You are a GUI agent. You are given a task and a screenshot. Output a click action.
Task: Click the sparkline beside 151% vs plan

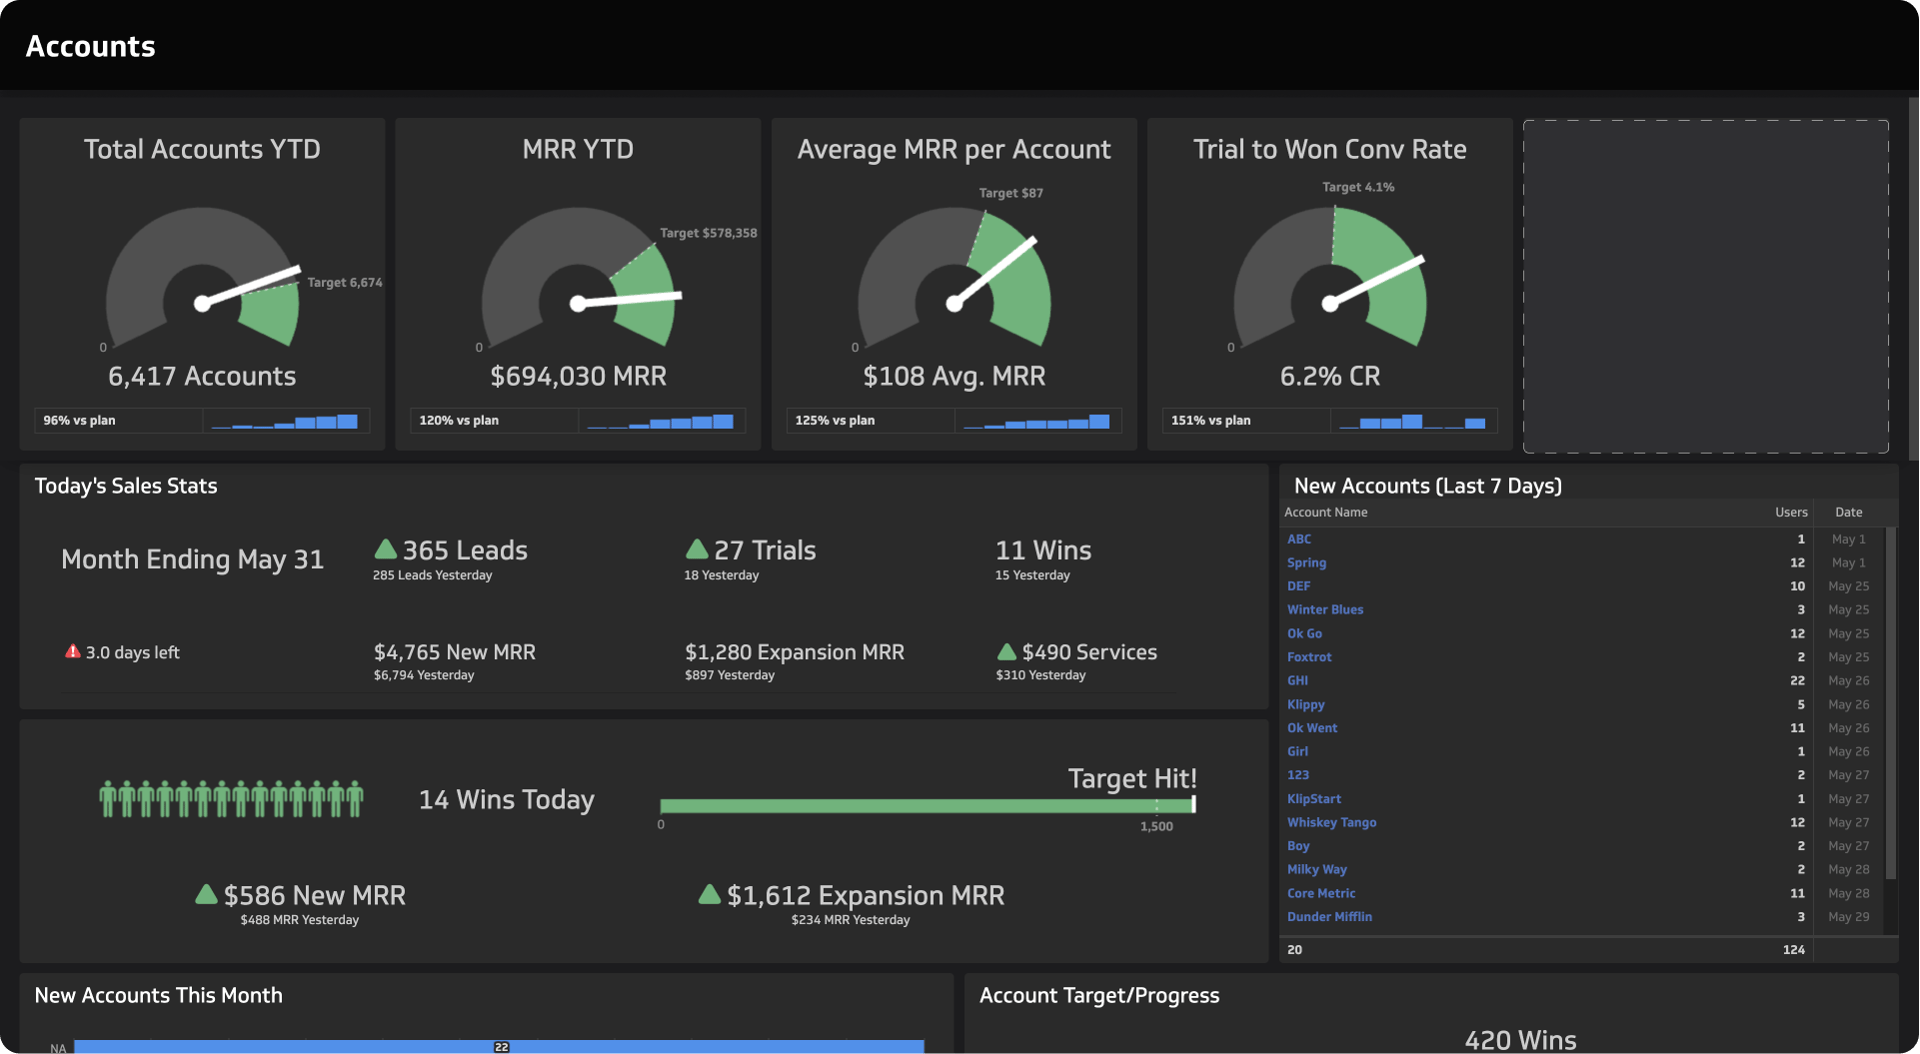pyautogui.click(x=1413, y=420)
